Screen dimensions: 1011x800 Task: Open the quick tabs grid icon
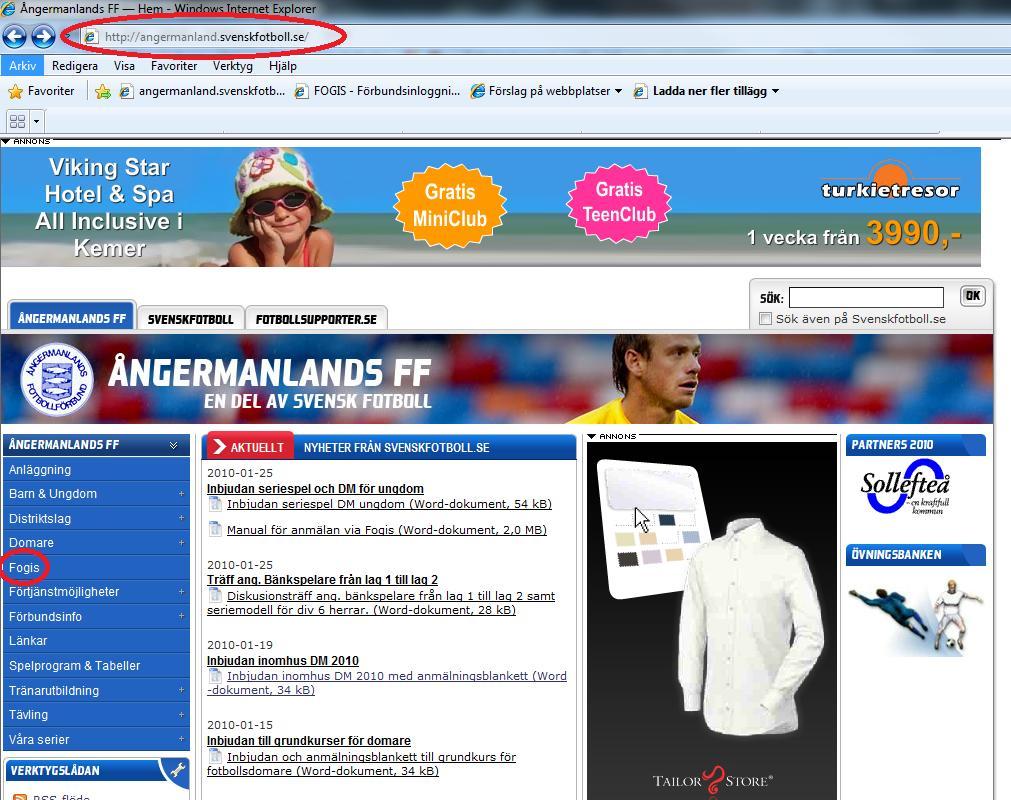(17, 121)
